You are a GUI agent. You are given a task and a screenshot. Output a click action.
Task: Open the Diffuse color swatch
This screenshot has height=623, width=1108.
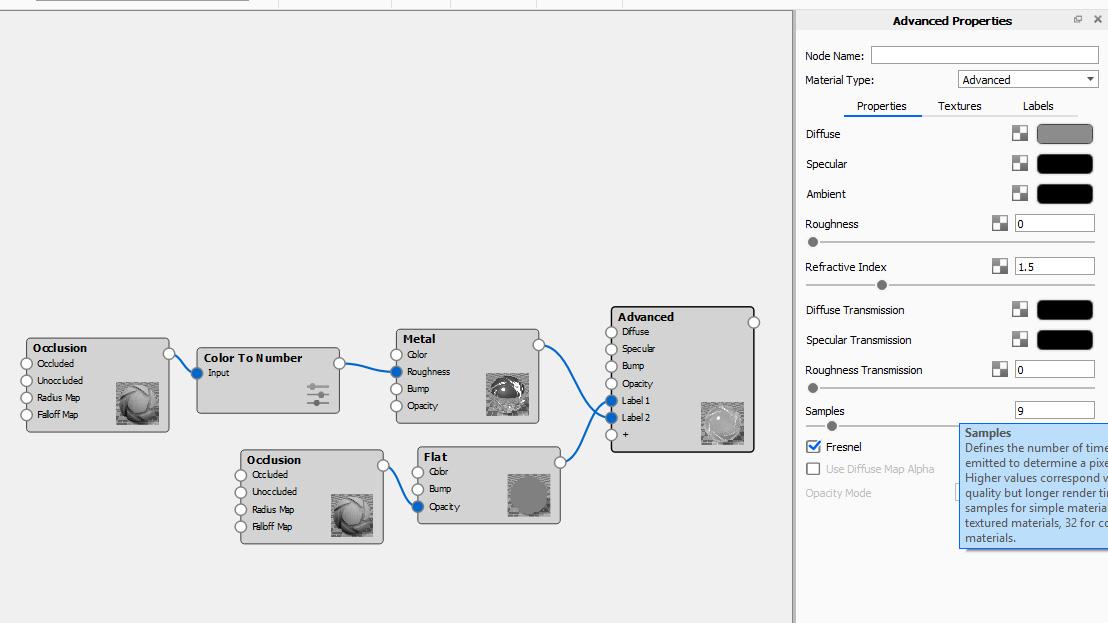1065,134
